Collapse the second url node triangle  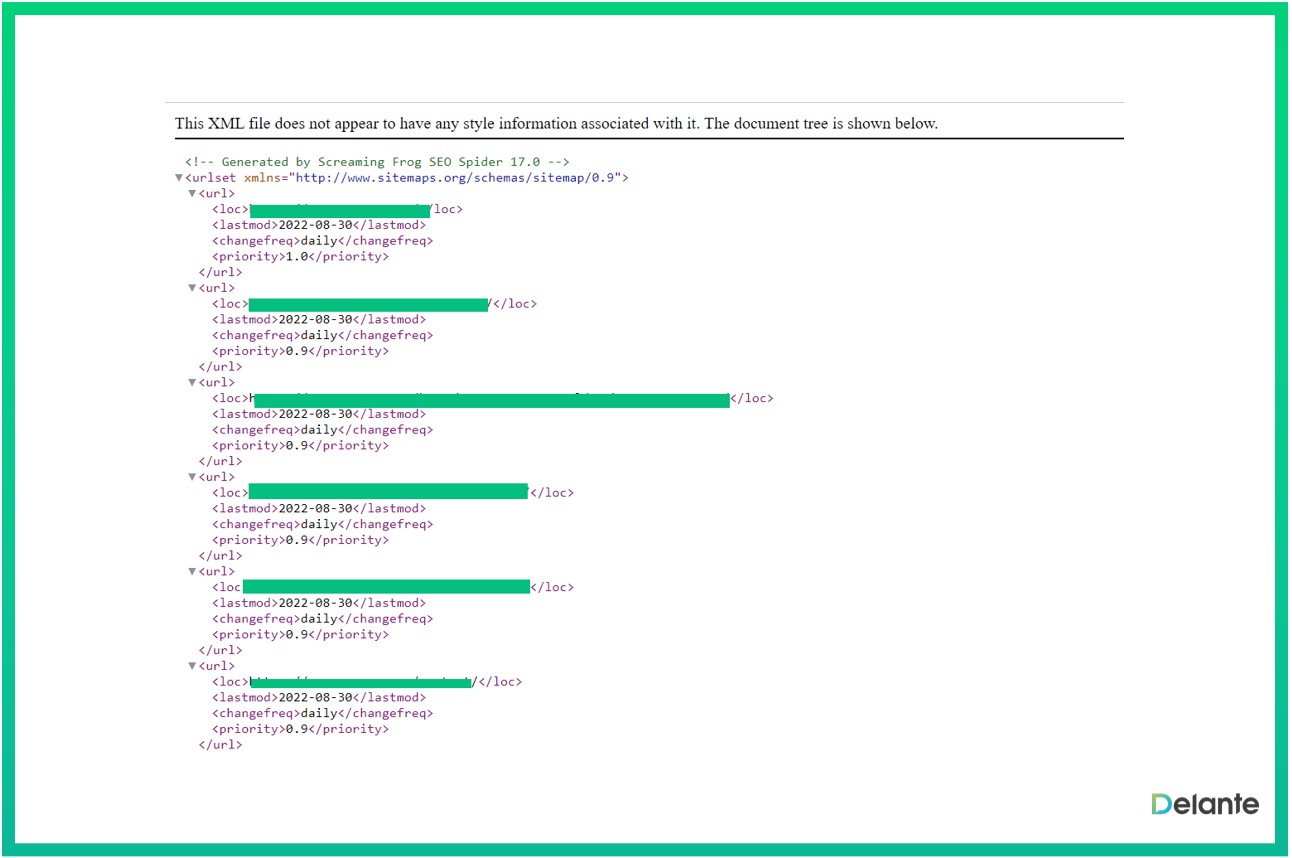[x=193, y=288]
